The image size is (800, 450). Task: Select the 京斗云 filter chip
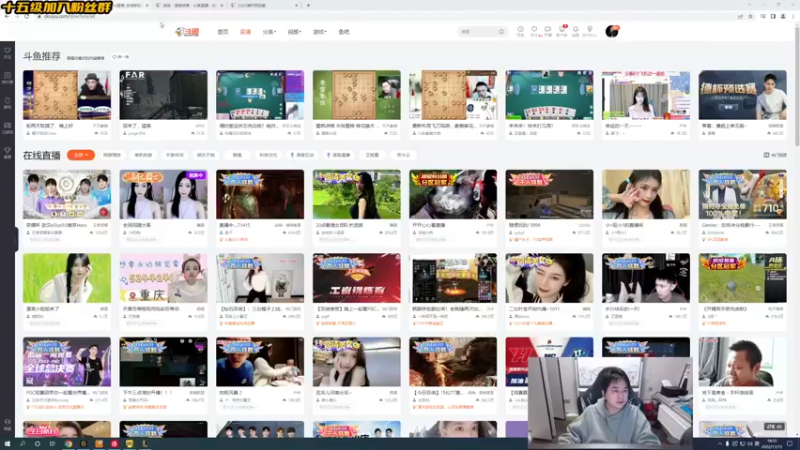[x=404, y=155]
